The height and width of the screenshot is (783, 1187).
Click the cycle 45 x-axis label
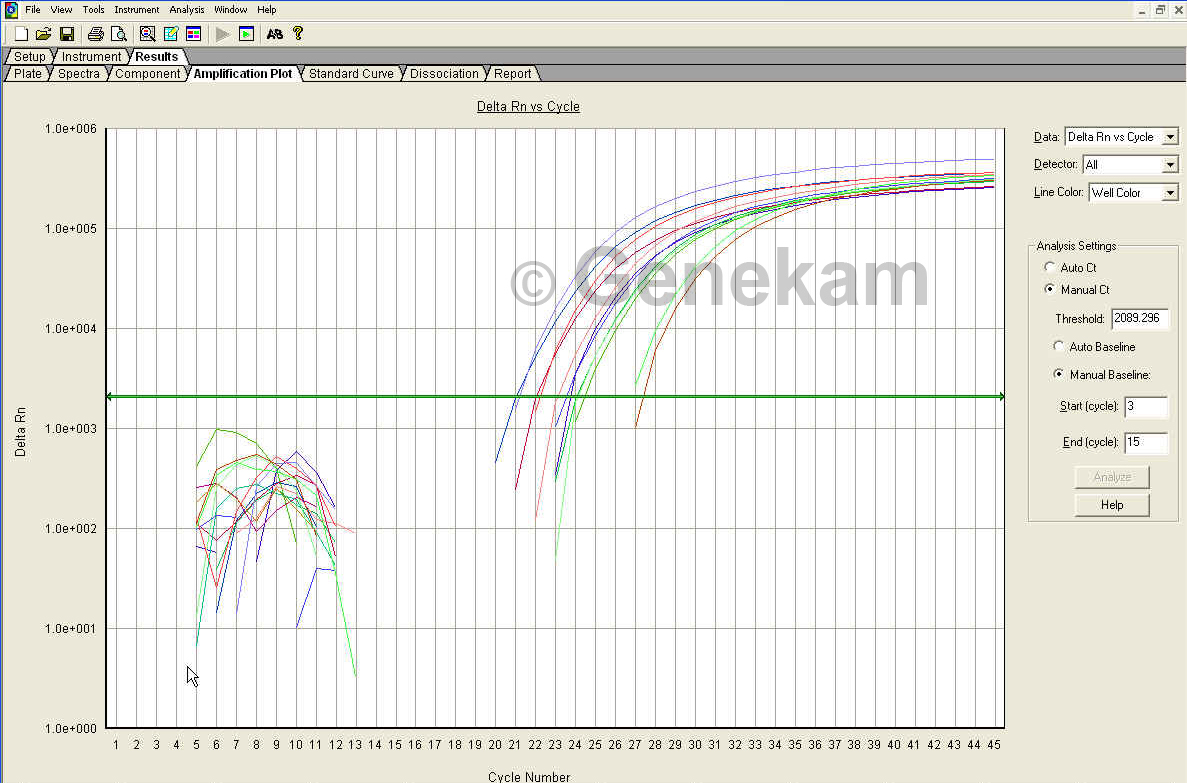993,745
